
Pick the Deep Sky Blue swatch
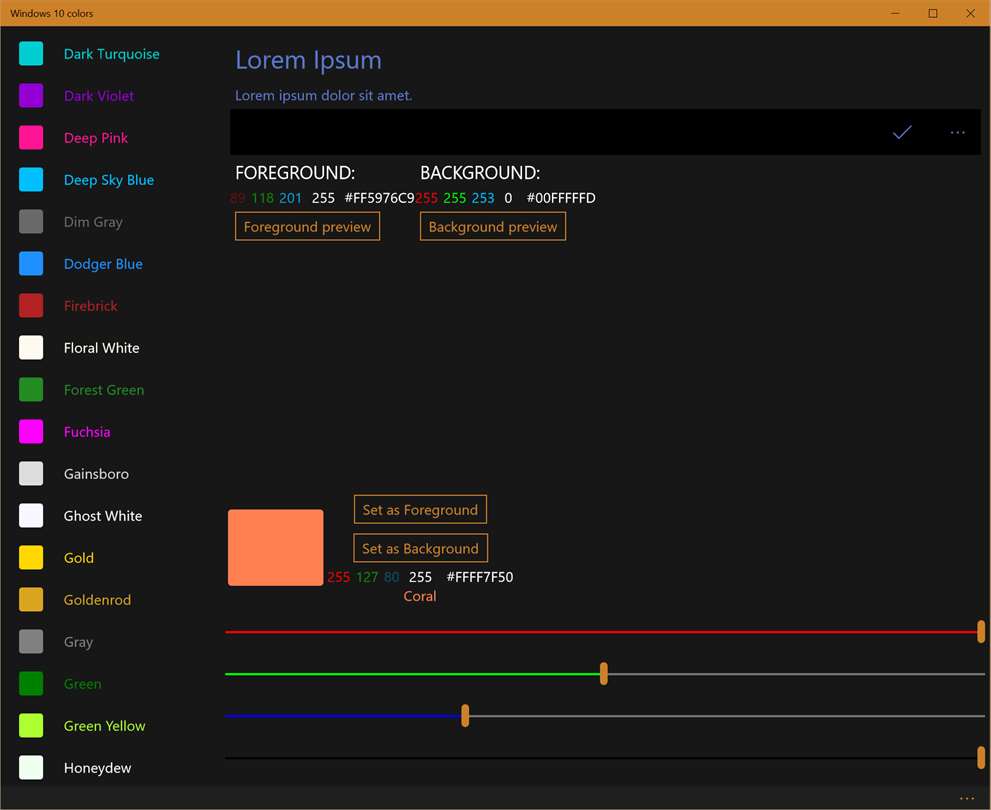tap(31, 179)
